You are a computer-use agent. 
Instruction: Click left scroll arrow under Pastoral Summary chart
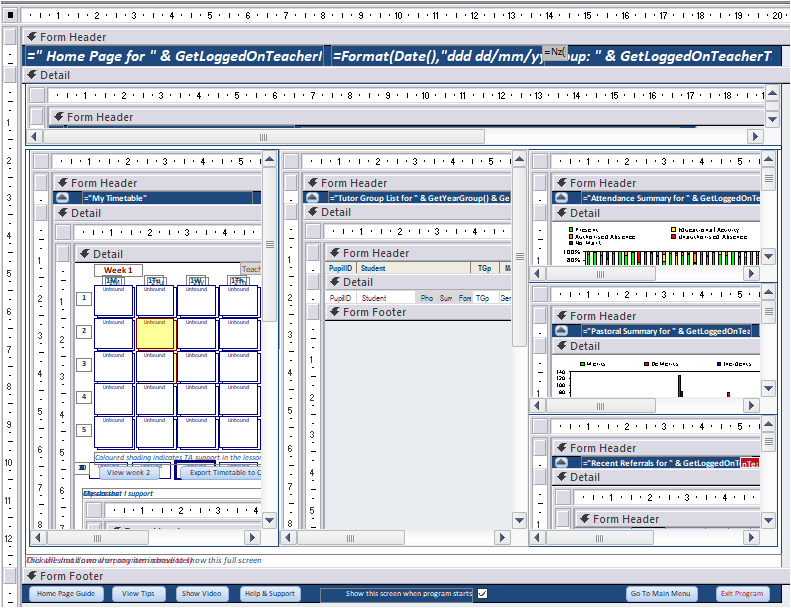pos(537,406)
